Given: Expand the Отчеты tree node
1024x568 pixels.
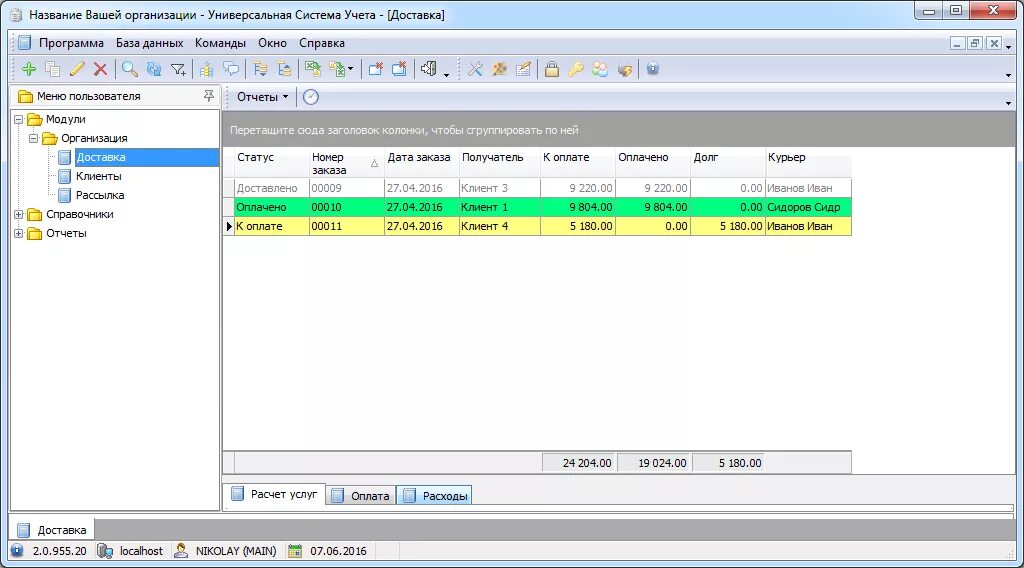Looking at the screenshot, I should click(x=19, y=233).
